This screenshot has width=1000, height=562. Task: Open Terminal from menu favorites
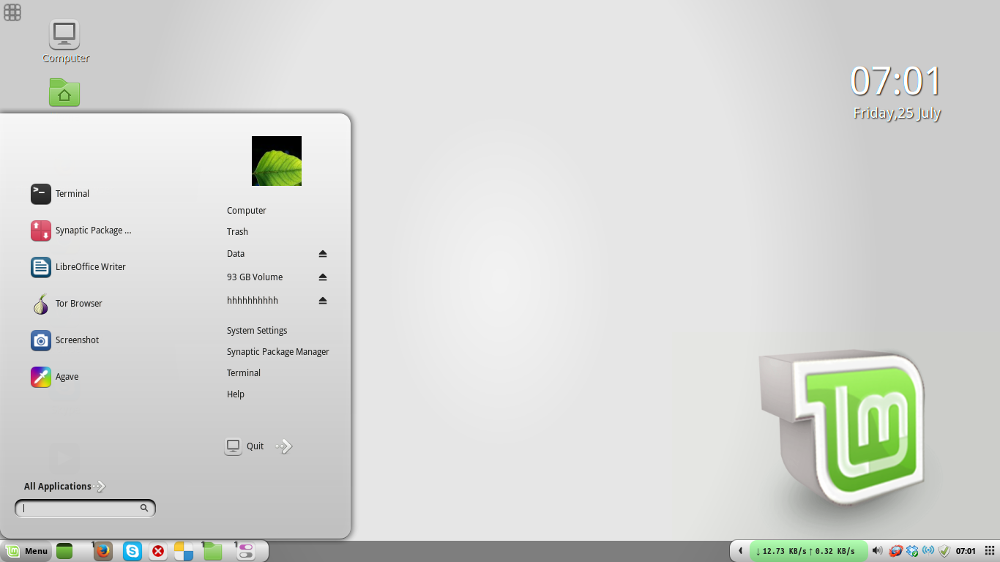(x=60, y=194)
